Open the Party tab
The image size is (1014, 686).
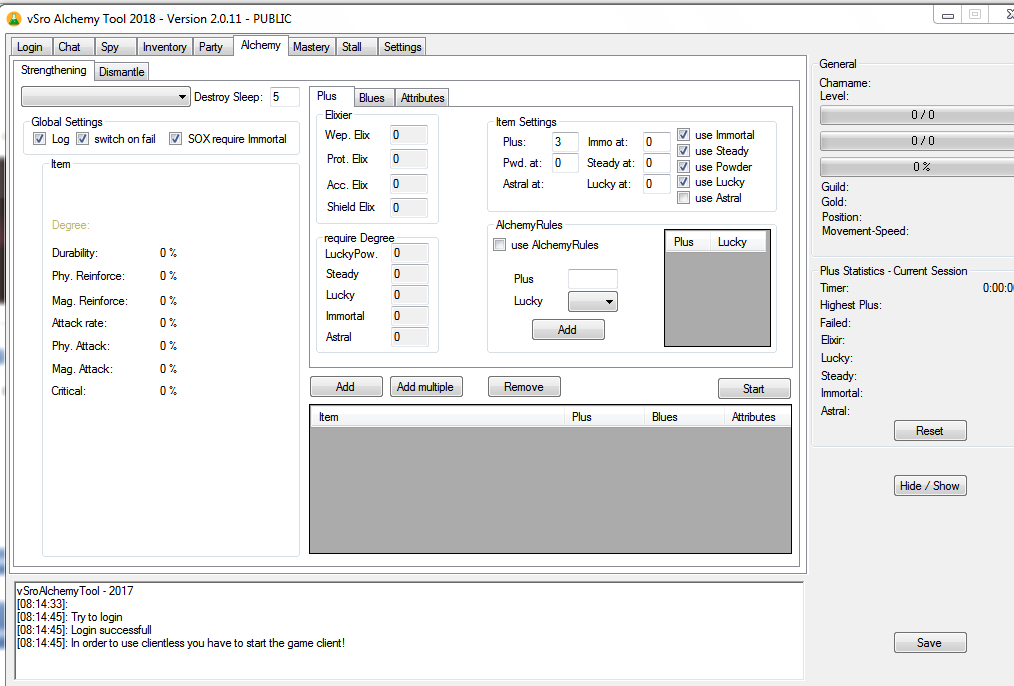tap(211, 47)
